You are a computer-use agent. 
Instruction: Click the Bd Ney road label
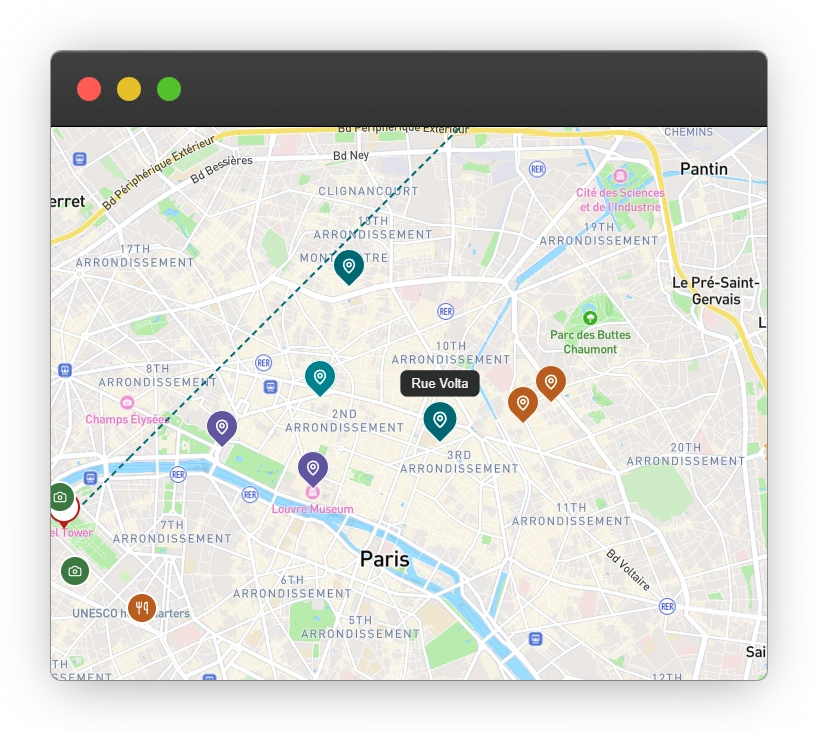[351, 155]
